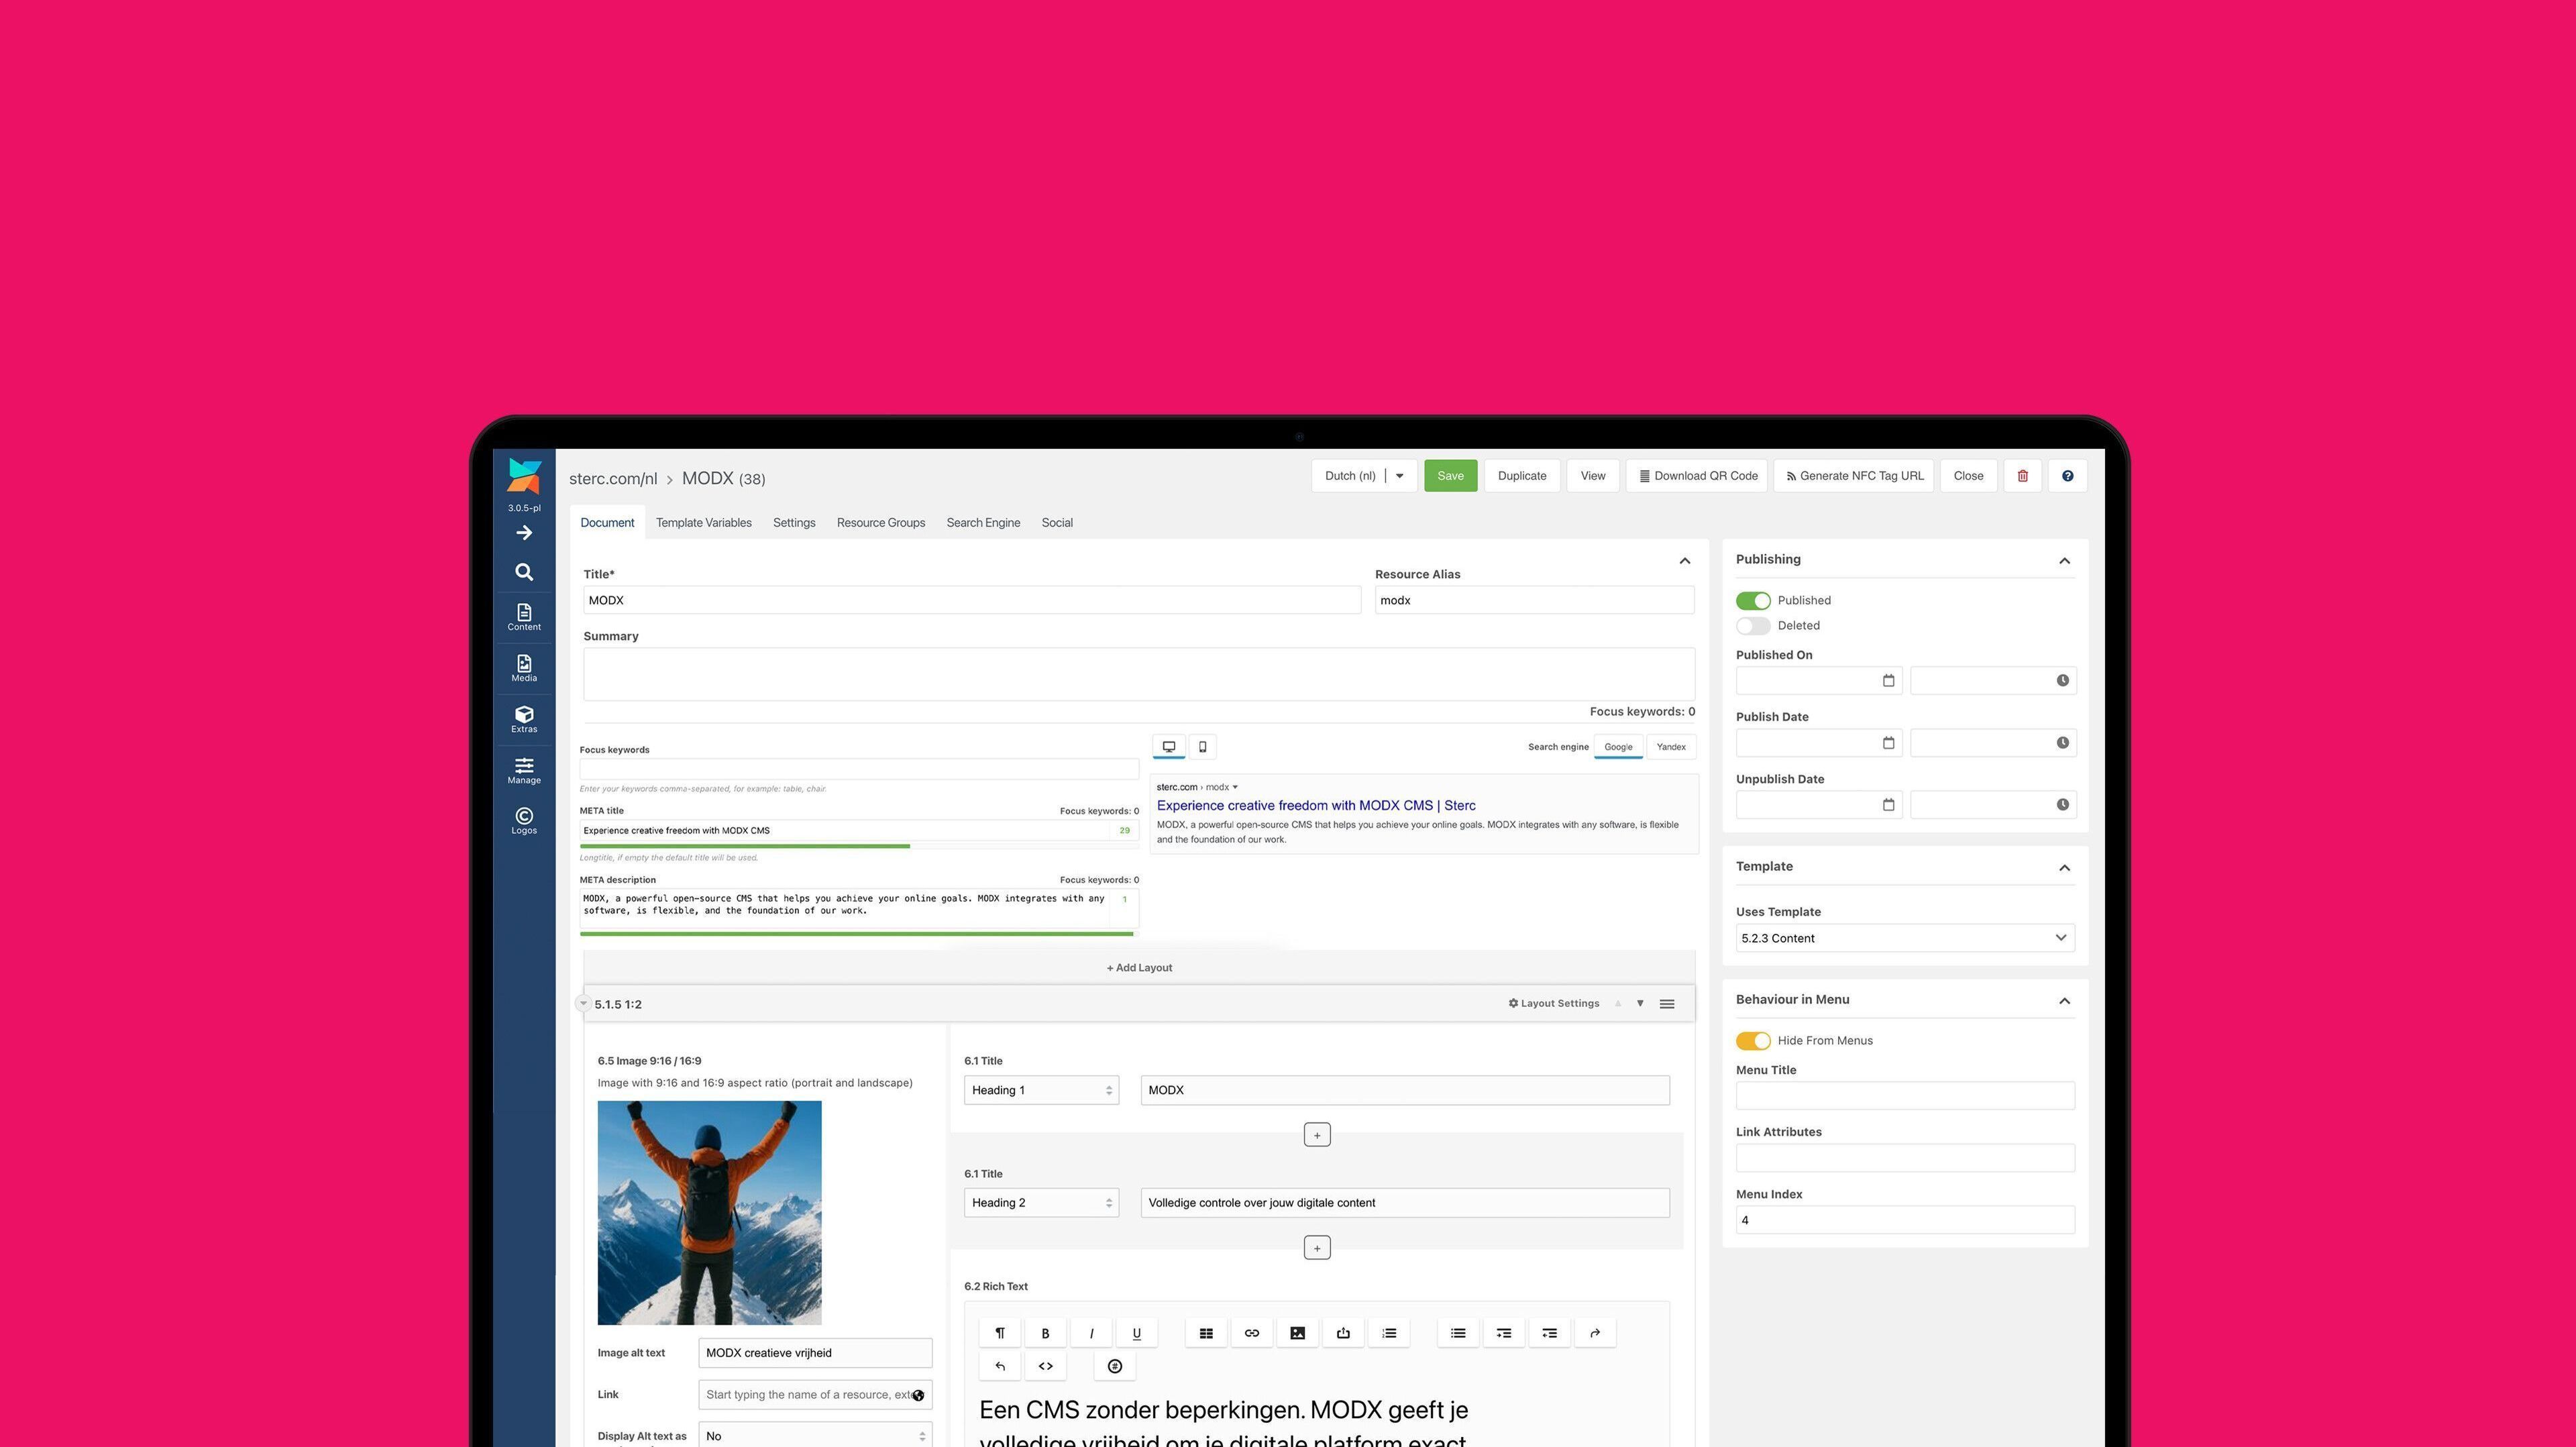This screenshot has width=2576, height=1447.
Task: Switch preview to desktop view icon
Action: click(1169, 747)
